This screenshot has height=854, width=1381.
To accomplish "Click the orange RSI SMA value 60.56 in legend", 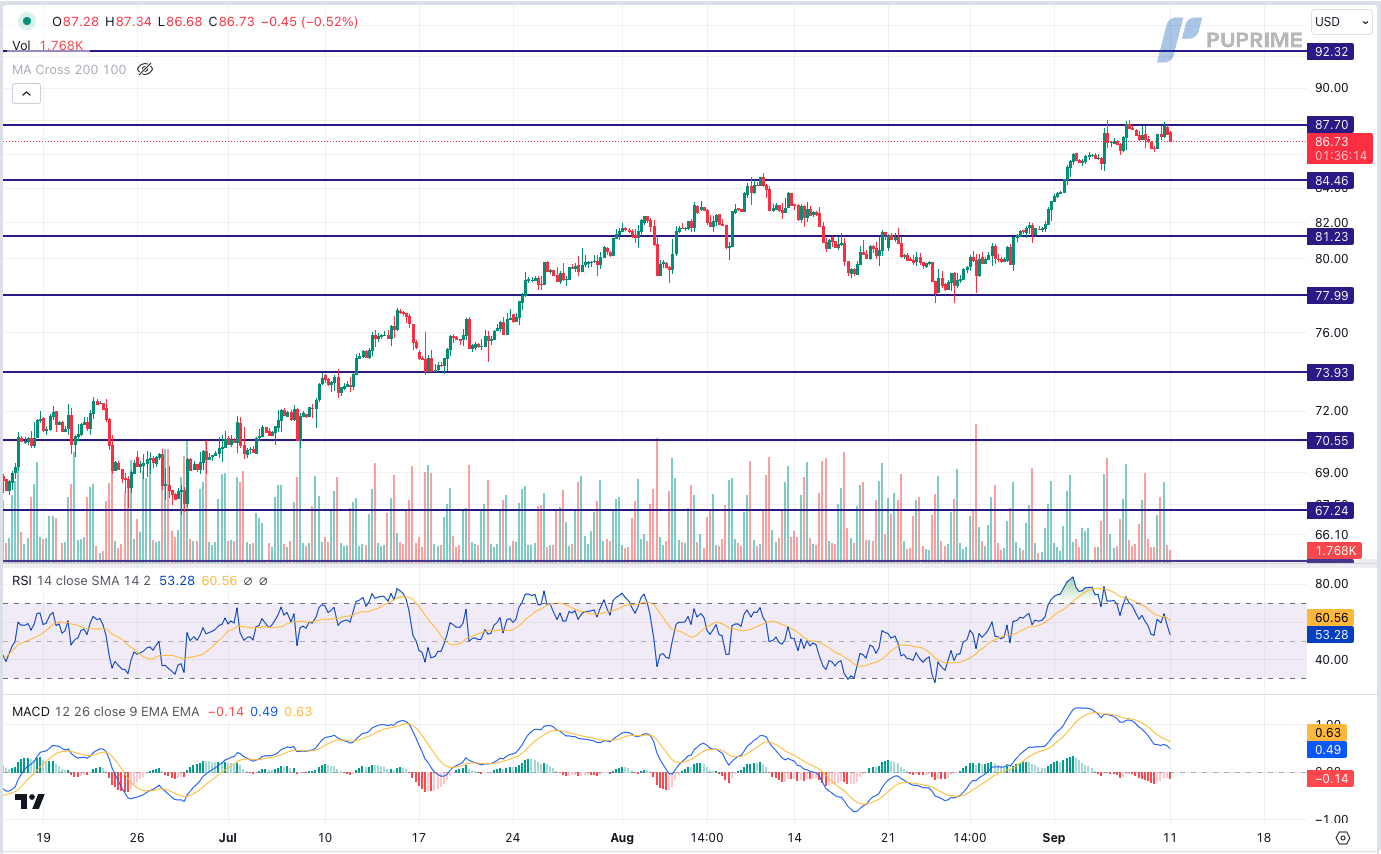I will pyautogui.click(x=219, y=580).
